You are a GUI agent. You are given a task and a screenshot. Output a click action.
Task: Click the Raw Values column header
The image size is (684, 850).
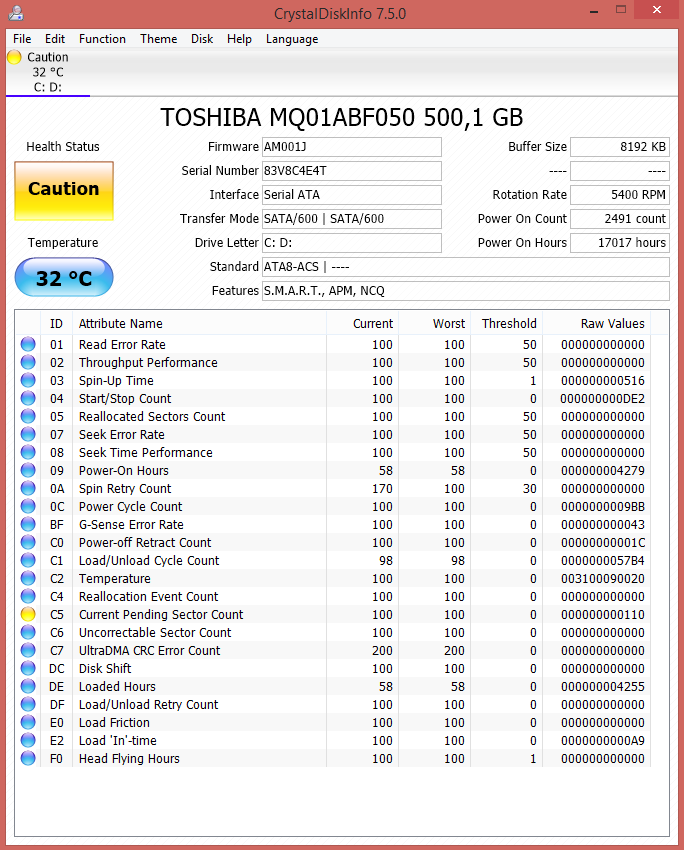point(597,324)
